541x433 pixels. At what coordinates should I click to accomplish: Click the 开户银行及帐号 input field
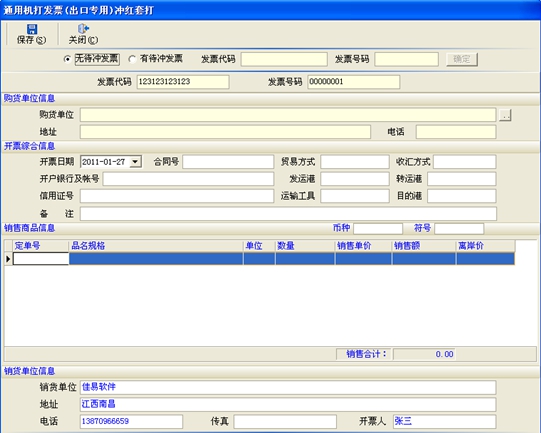[188, 179]
